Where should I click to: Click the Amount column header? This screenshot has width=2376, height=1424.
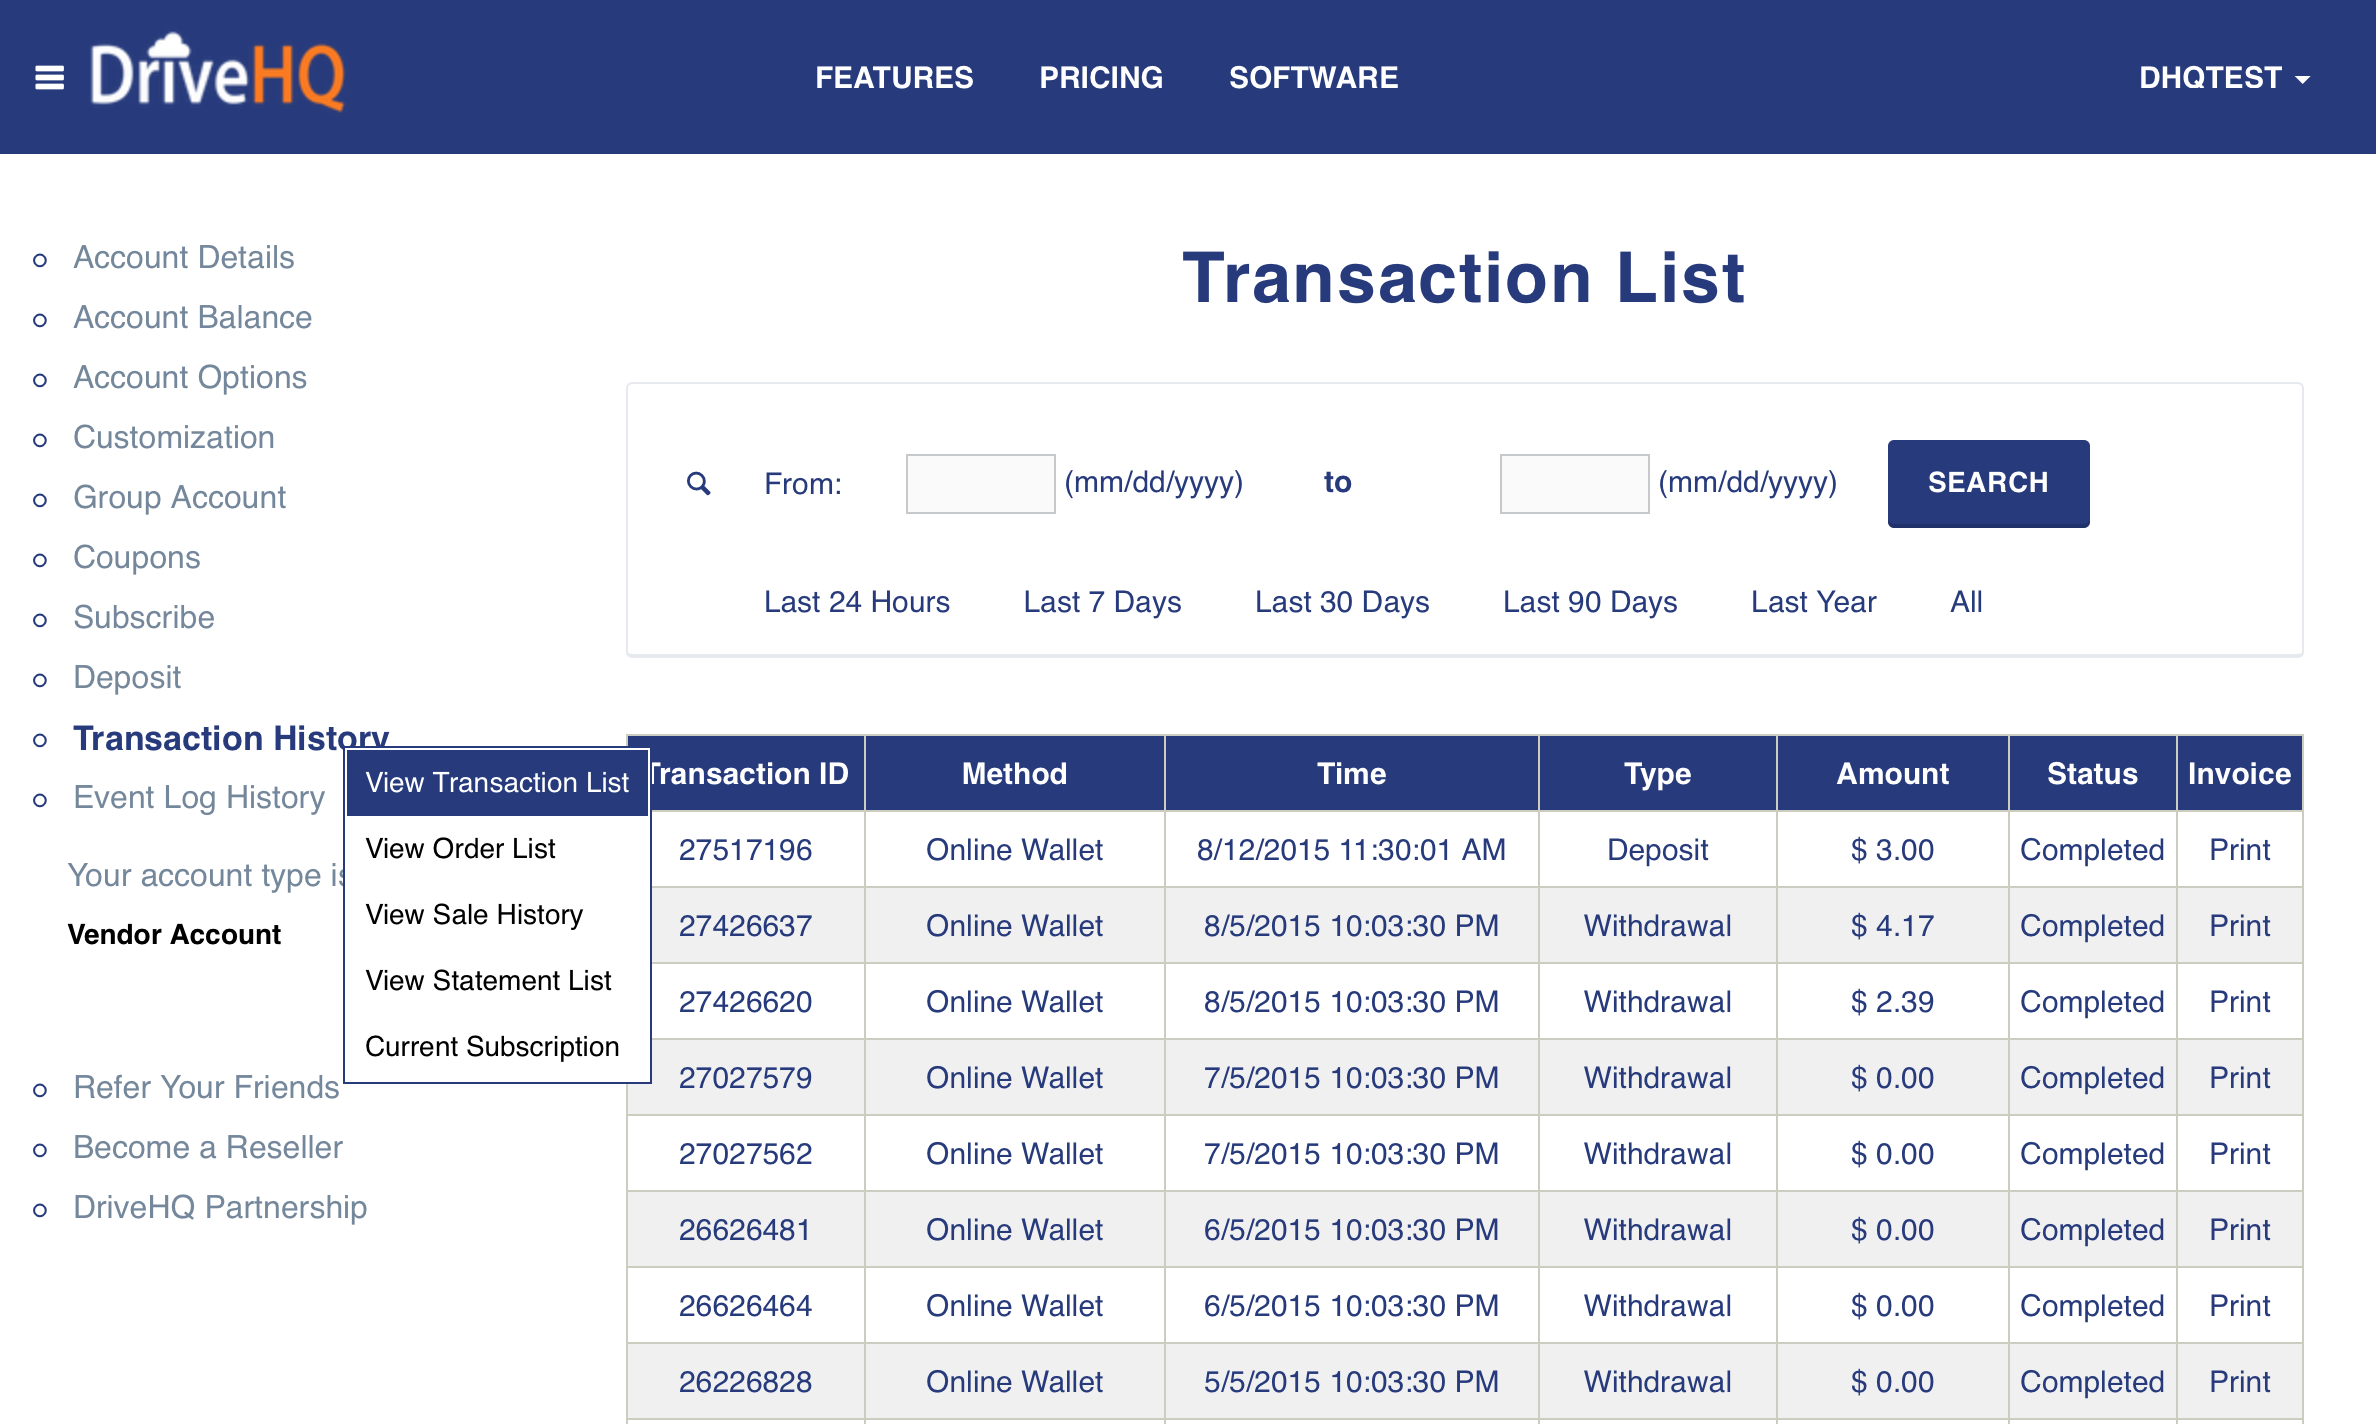point(1891,773)
